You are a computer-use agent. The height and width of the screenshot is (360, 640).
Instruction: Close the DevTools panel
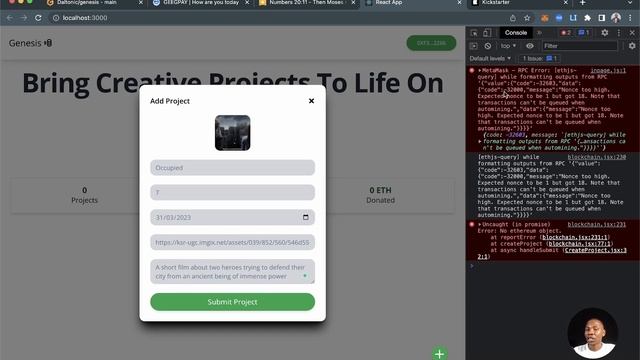click(x=632, y=33)
